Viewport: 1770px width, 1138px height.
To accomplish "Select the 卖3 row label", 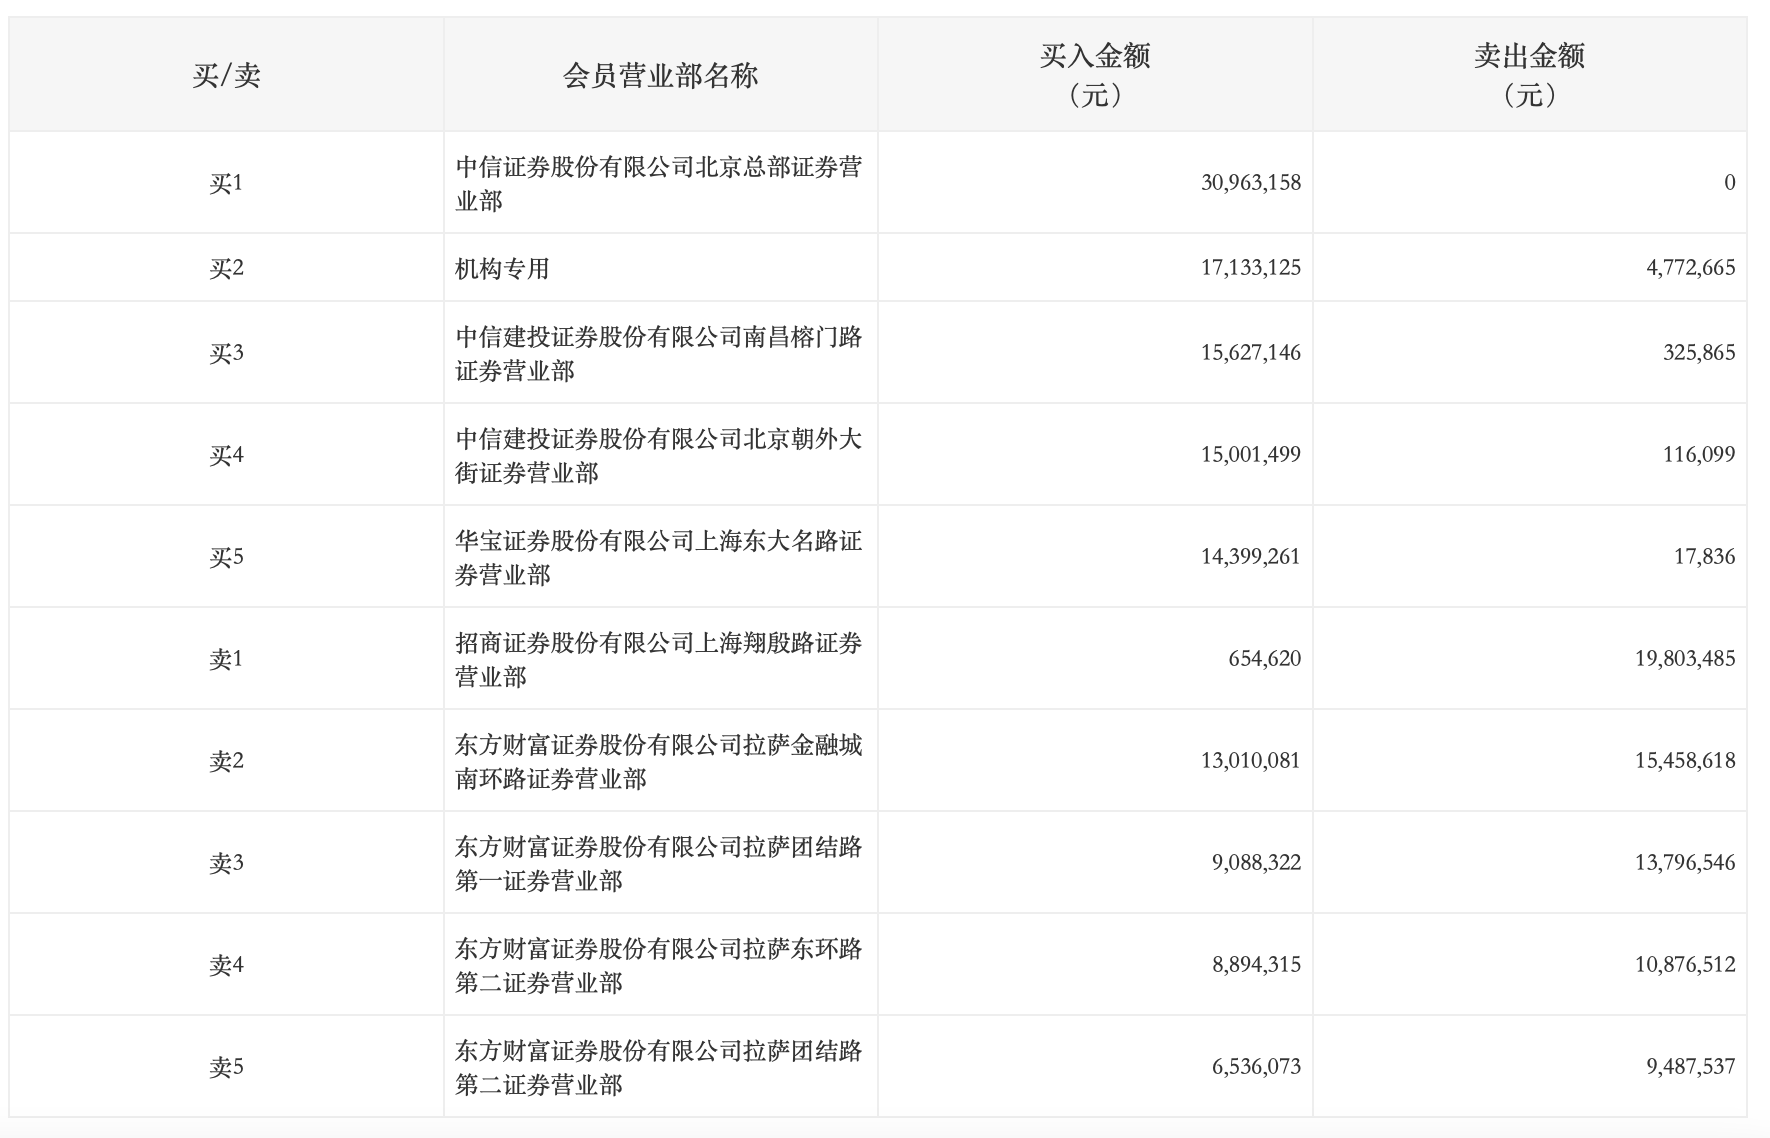I will 226,863.
